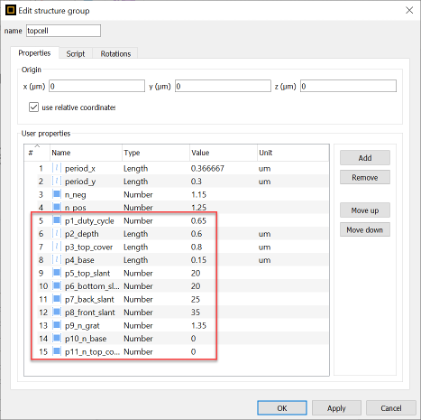Confirm with the OK button
The width and height of the screenshot is (422, 420).
282,408
